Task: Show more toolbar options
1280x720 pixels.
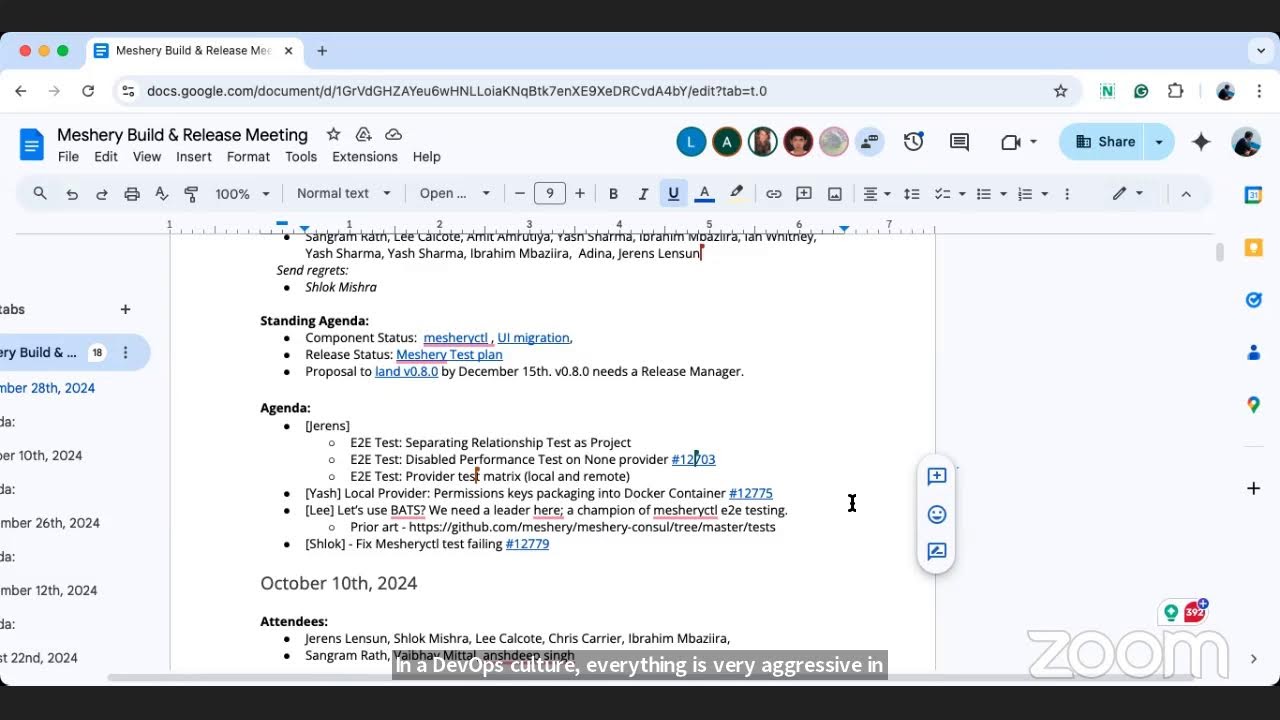Action: tap(1067, 194)
